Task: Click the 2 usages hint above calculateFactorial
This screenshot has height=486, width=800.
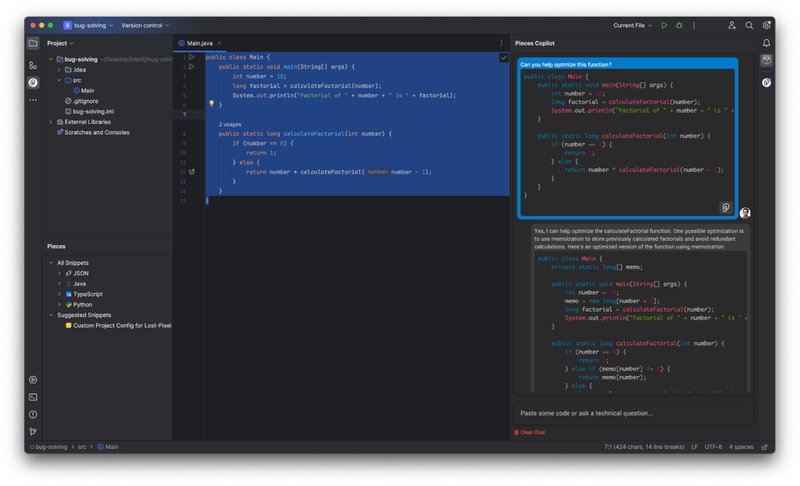Action: (x=230, y=124)
